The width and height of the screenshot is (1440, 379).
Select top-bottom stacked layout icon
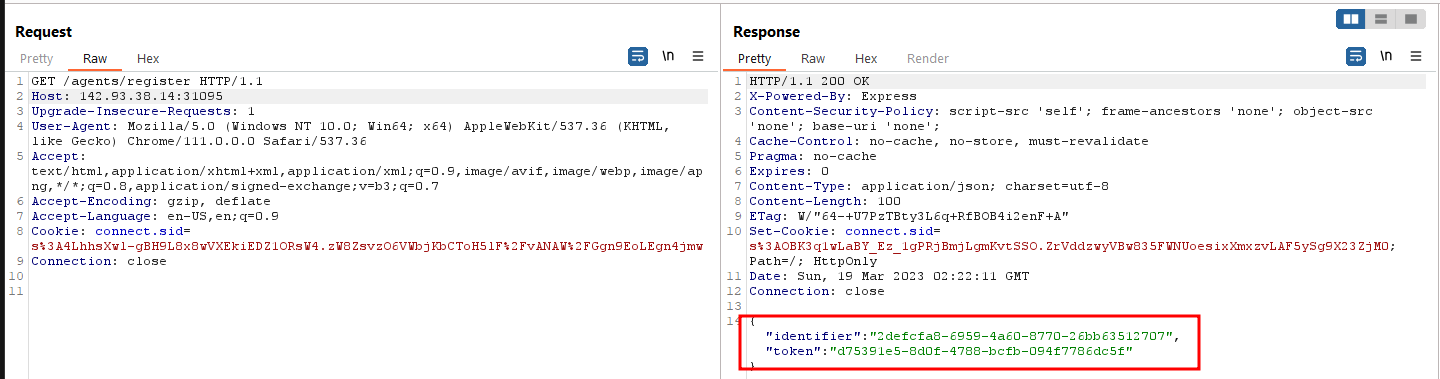coord(1381,18)
